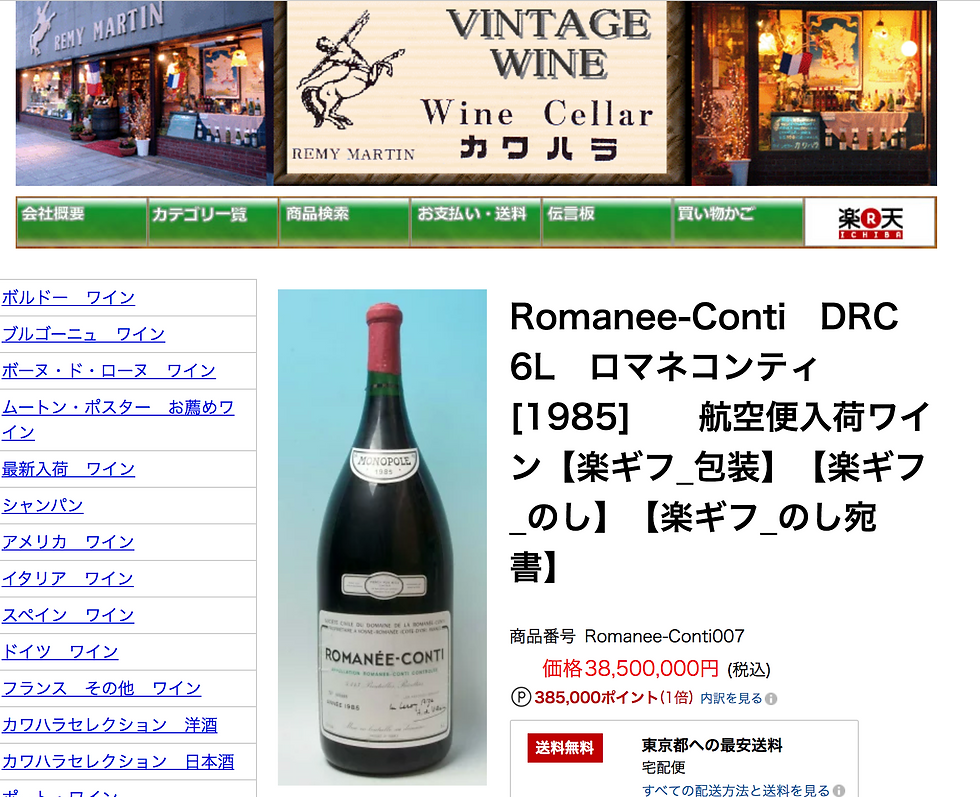Click the night storefront photo on the banner's right
This screenshot has height=797, width=980.
coord(814,93)
